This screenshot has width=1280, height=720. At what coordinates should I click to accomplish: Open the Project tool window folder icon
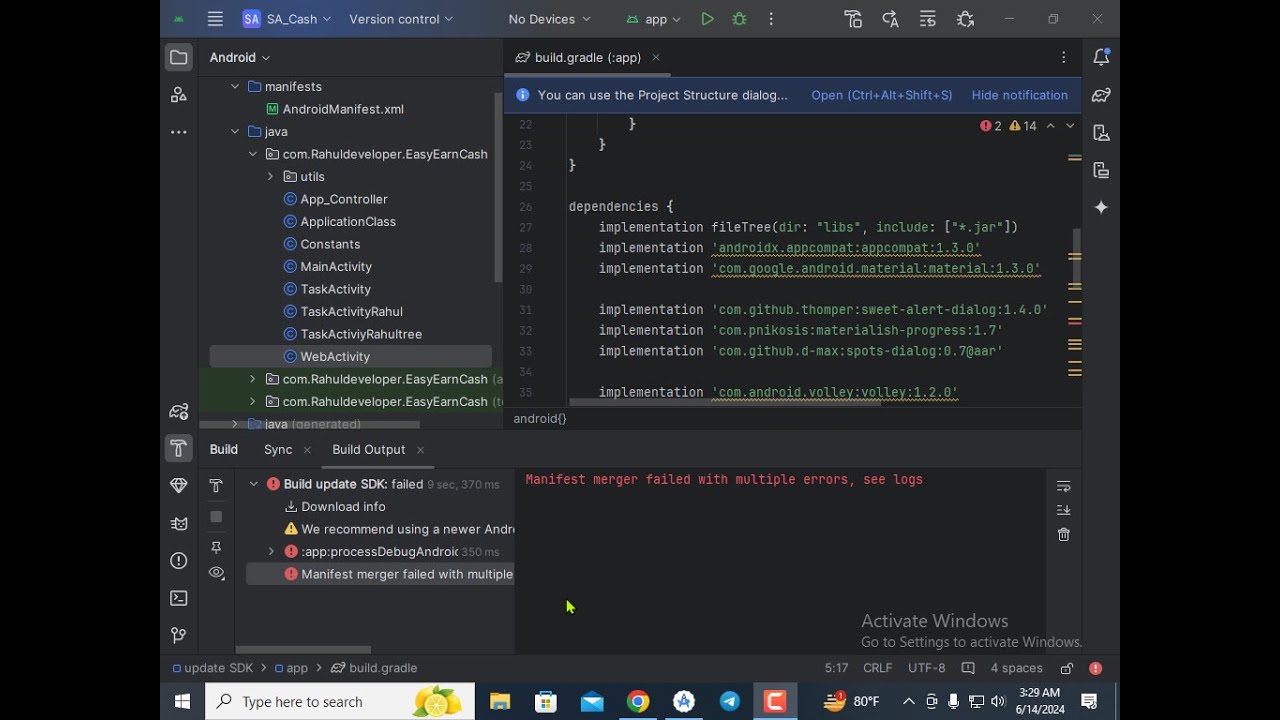pos(179,57)
